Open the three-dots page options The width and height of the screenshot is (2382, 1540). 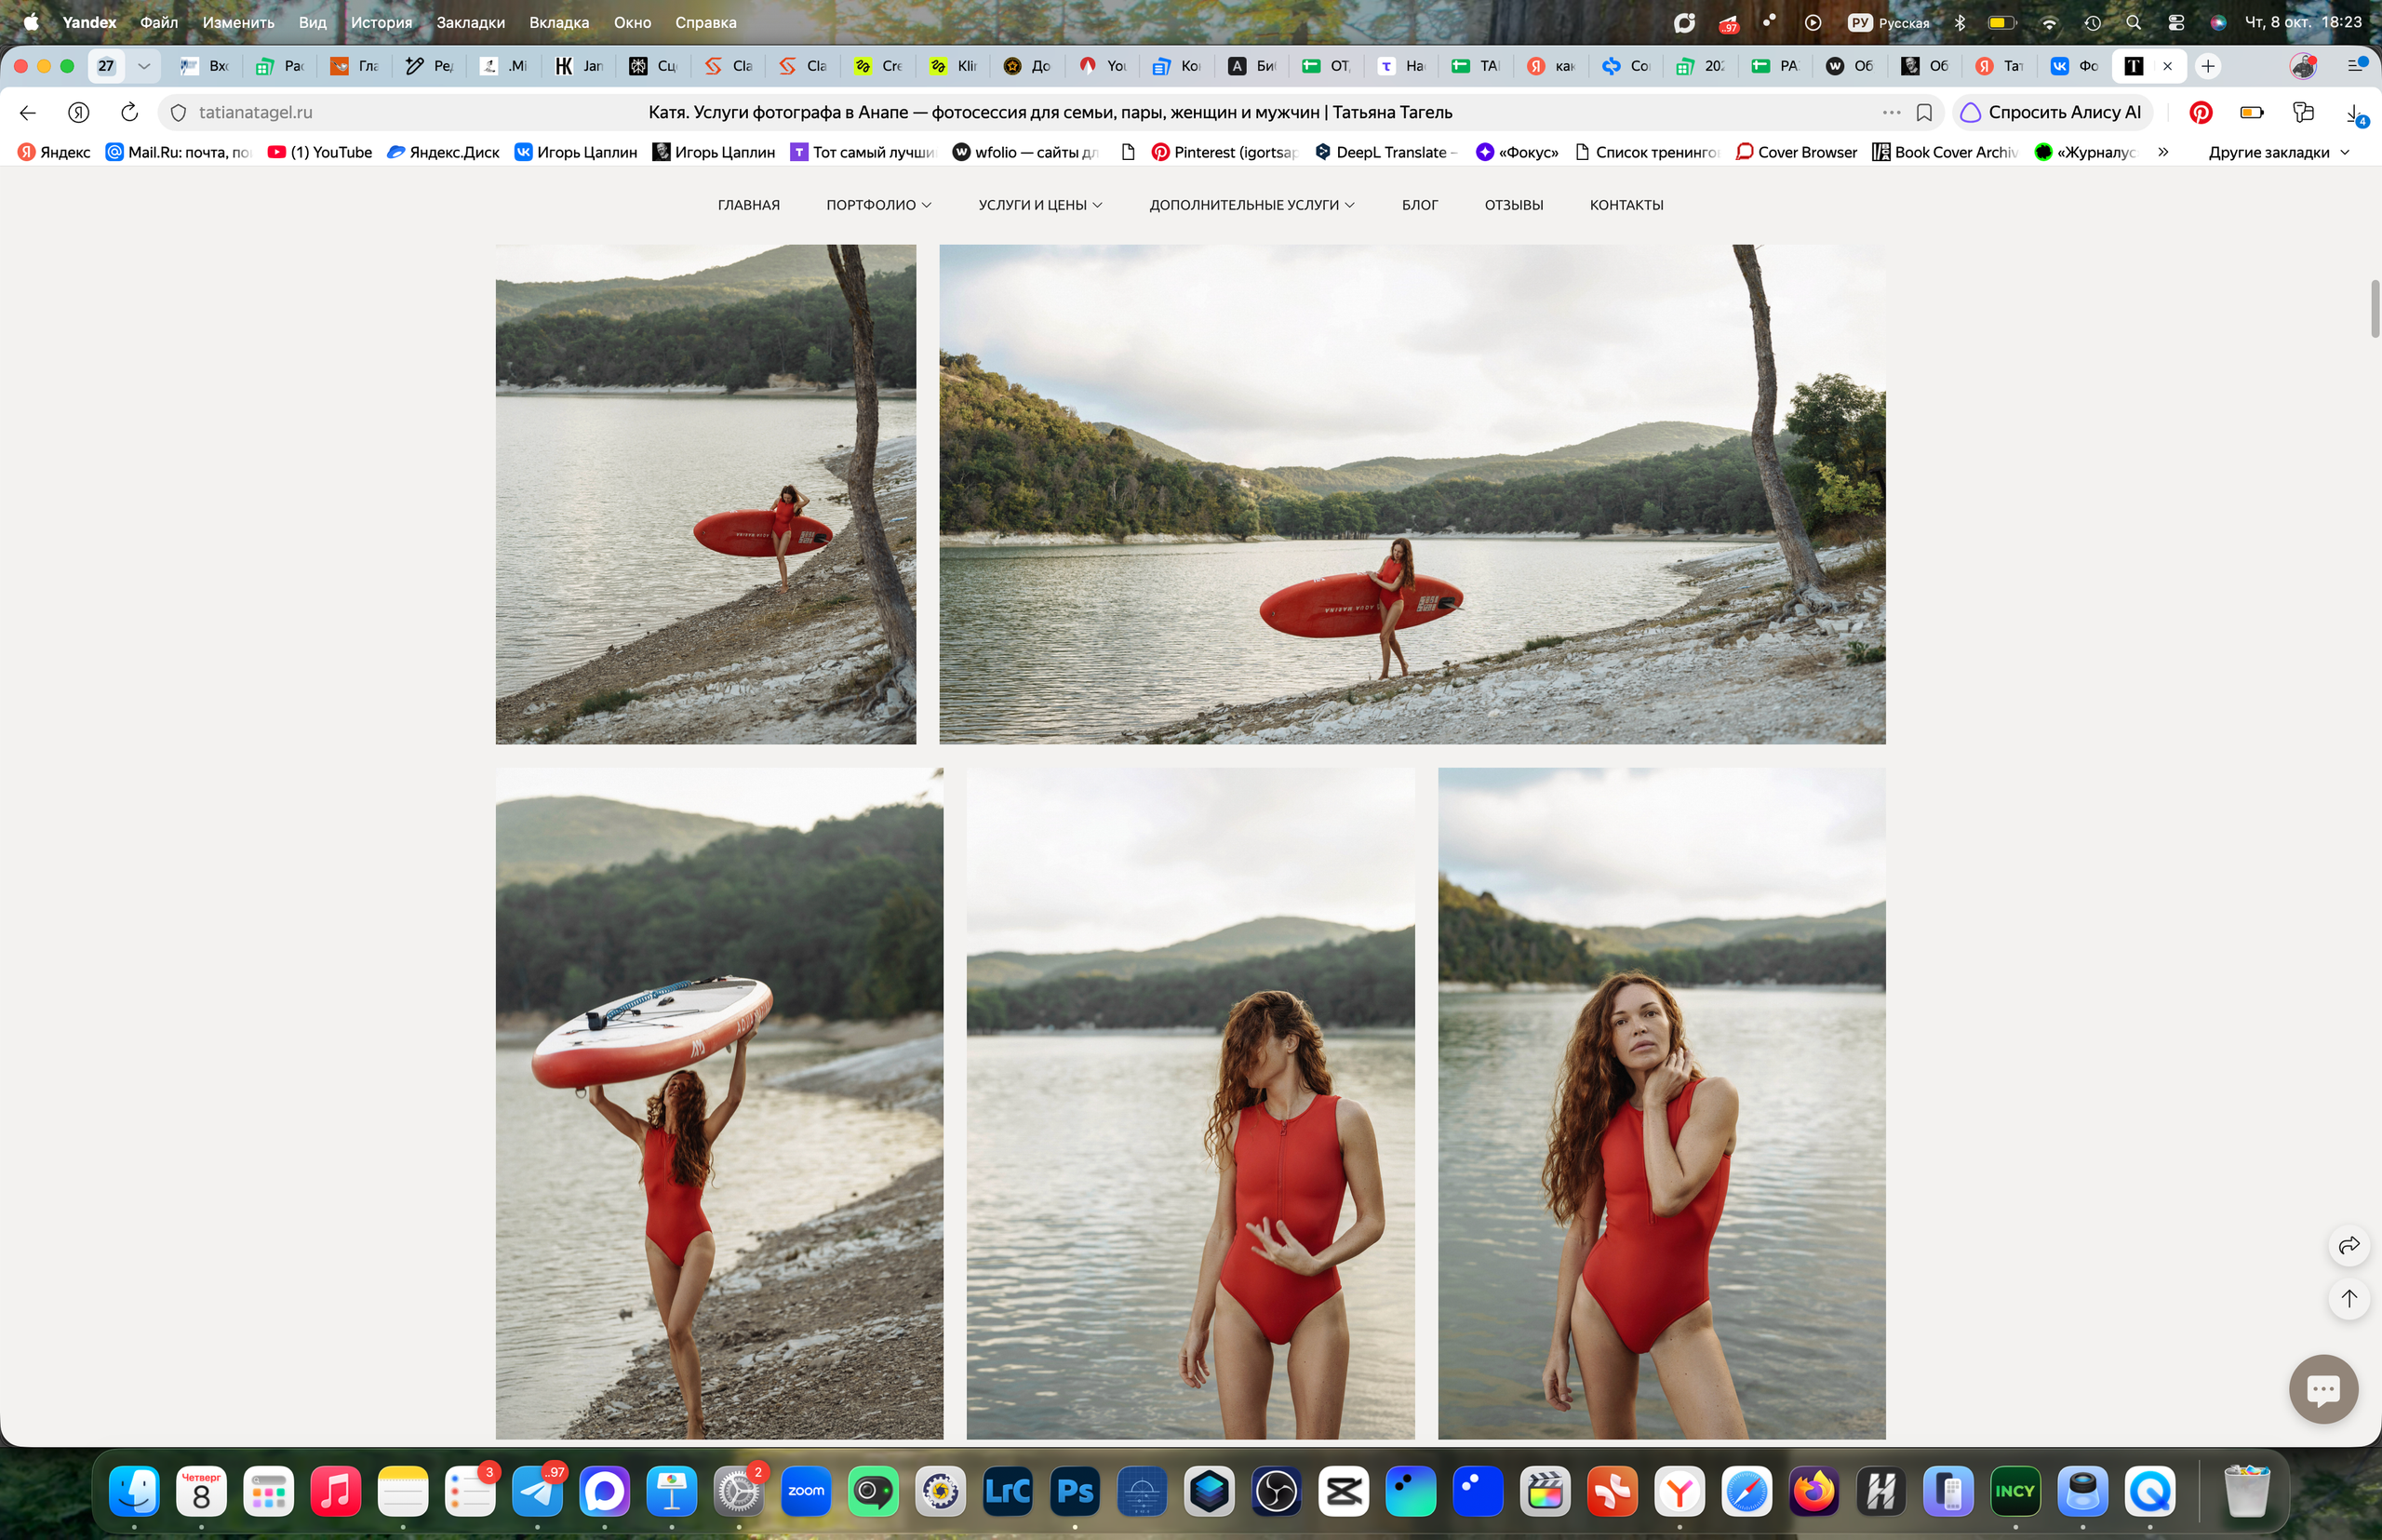pos(1891,112)
